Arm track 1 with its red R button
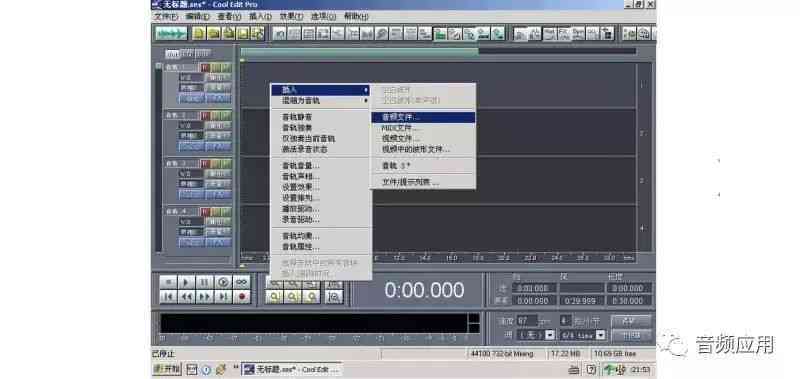 point(205,68)
